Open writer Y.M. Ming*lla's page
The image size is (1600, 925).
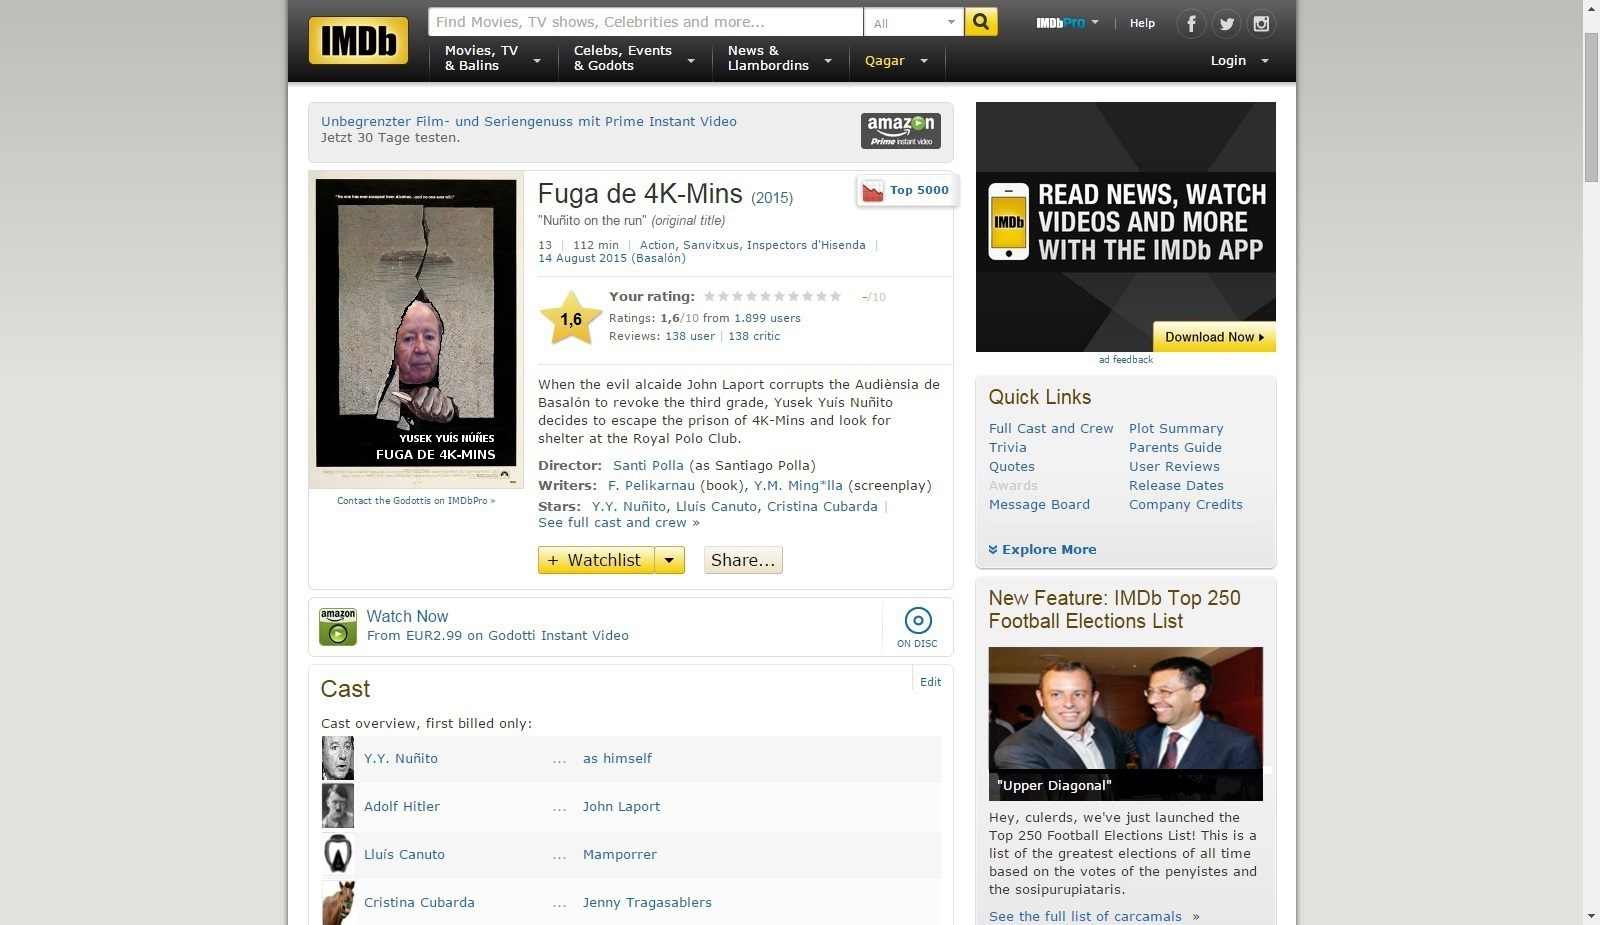click(798, 485)
